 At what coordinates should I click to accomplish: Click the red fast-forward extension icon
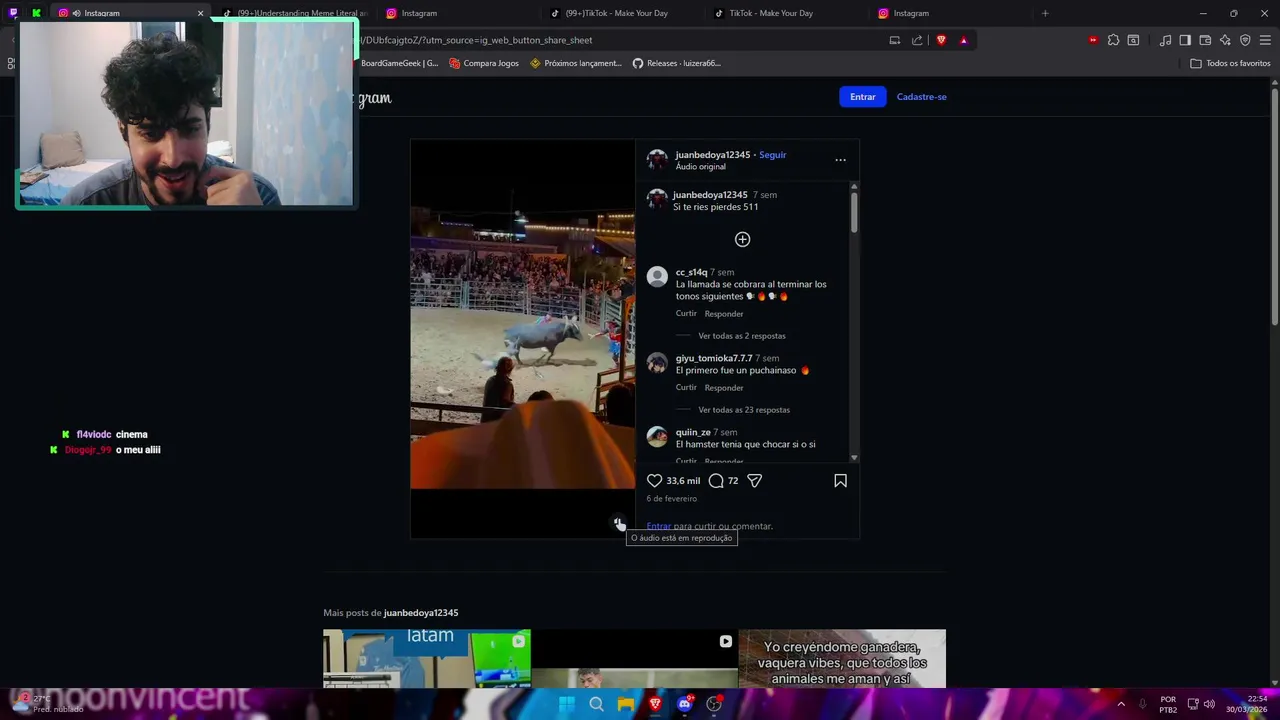click(1093, 40)
